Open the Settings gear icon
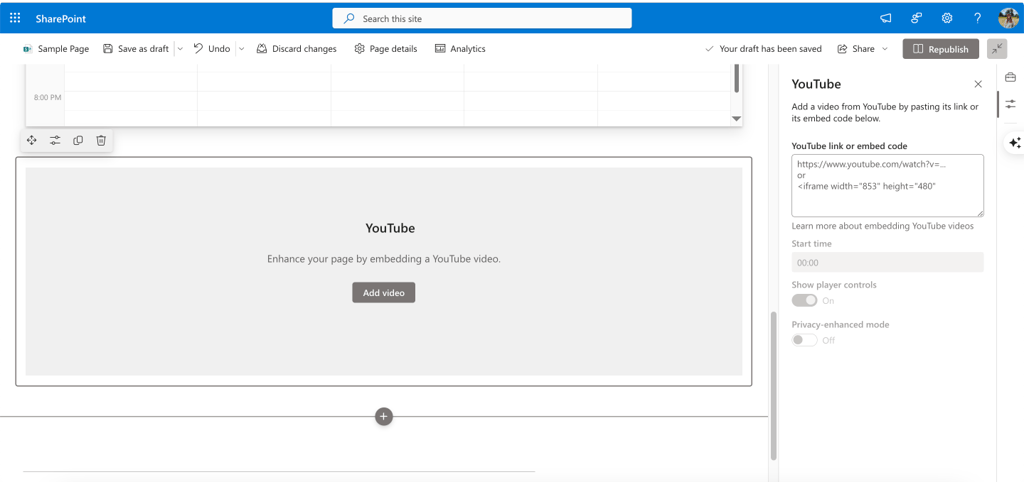Screen dimensions: 1024x482 (x=947, y=18)
